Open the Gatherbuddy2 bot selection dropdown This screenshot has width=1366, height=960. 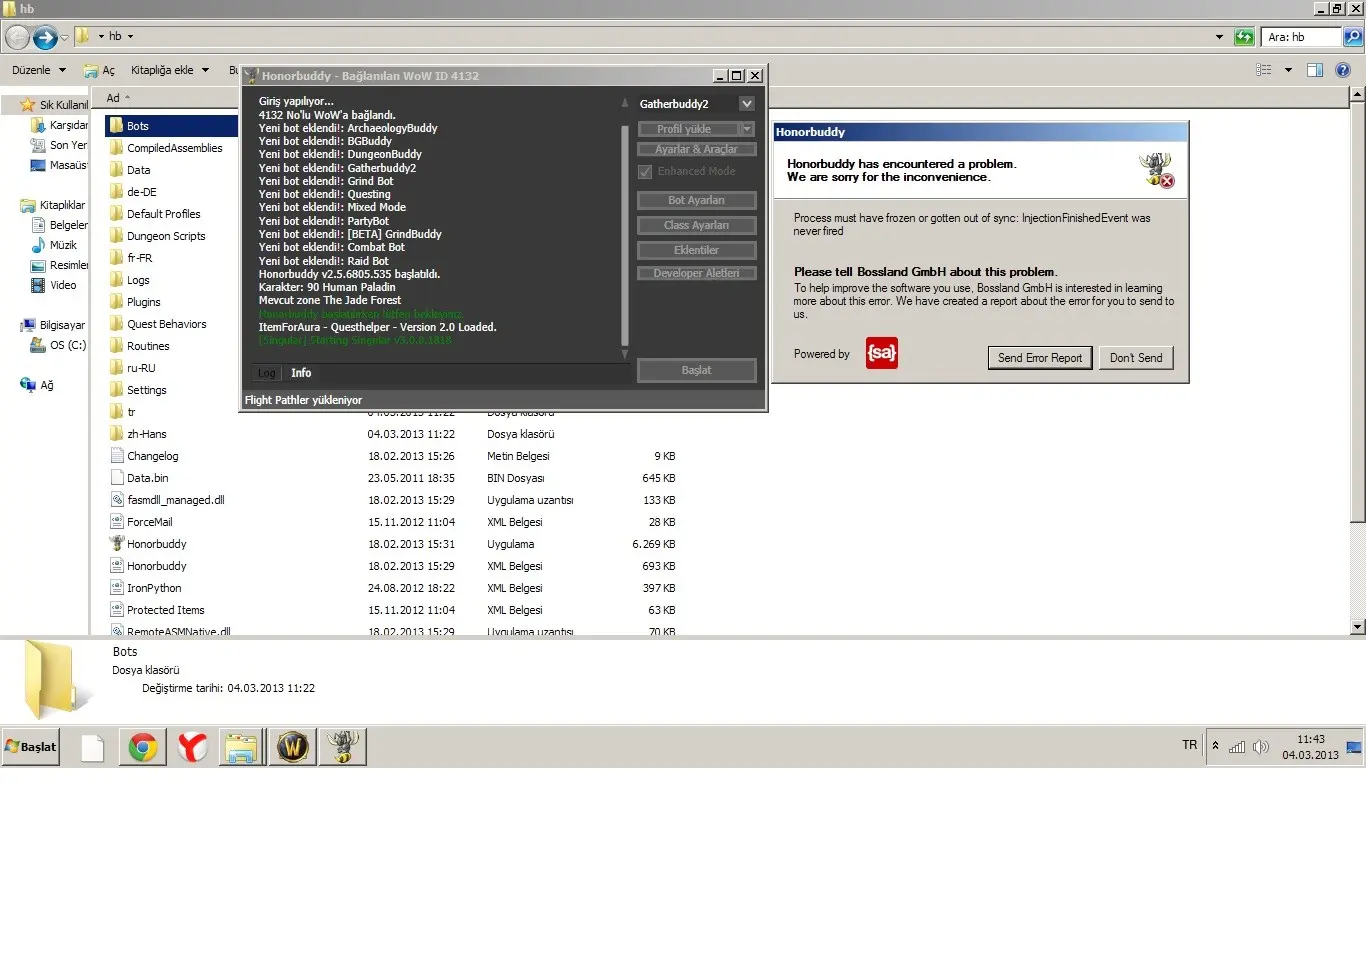click(747, 104)
